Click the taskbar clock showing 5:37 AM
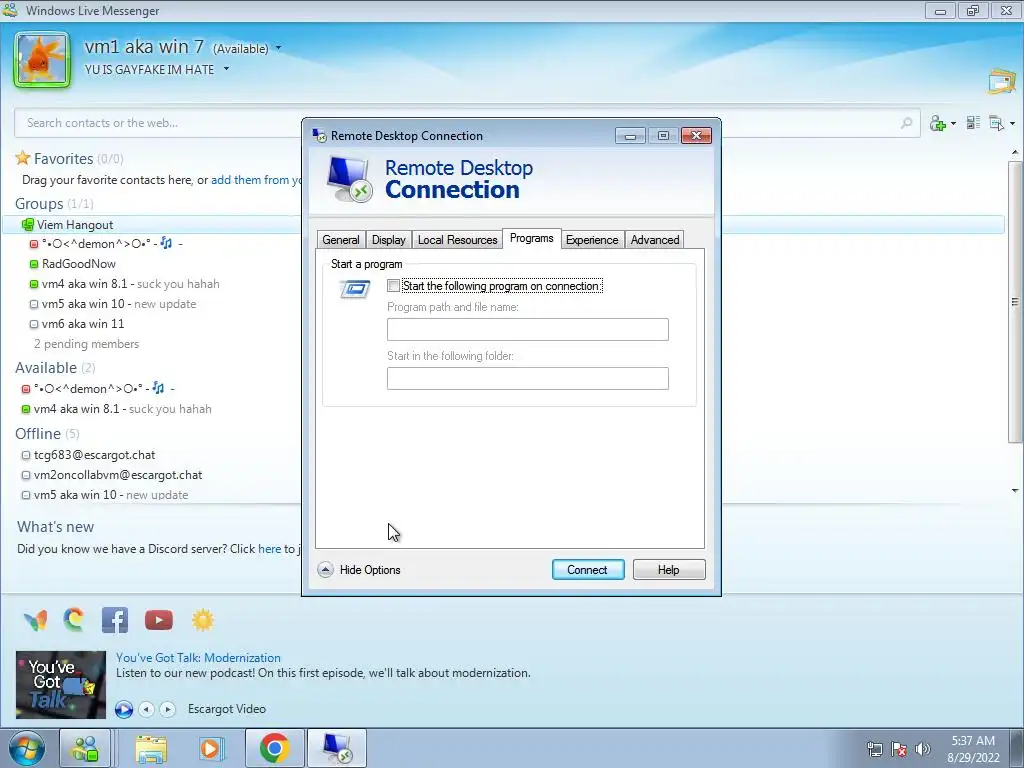Screen dimensions: 1024x768 click(973, 749)
